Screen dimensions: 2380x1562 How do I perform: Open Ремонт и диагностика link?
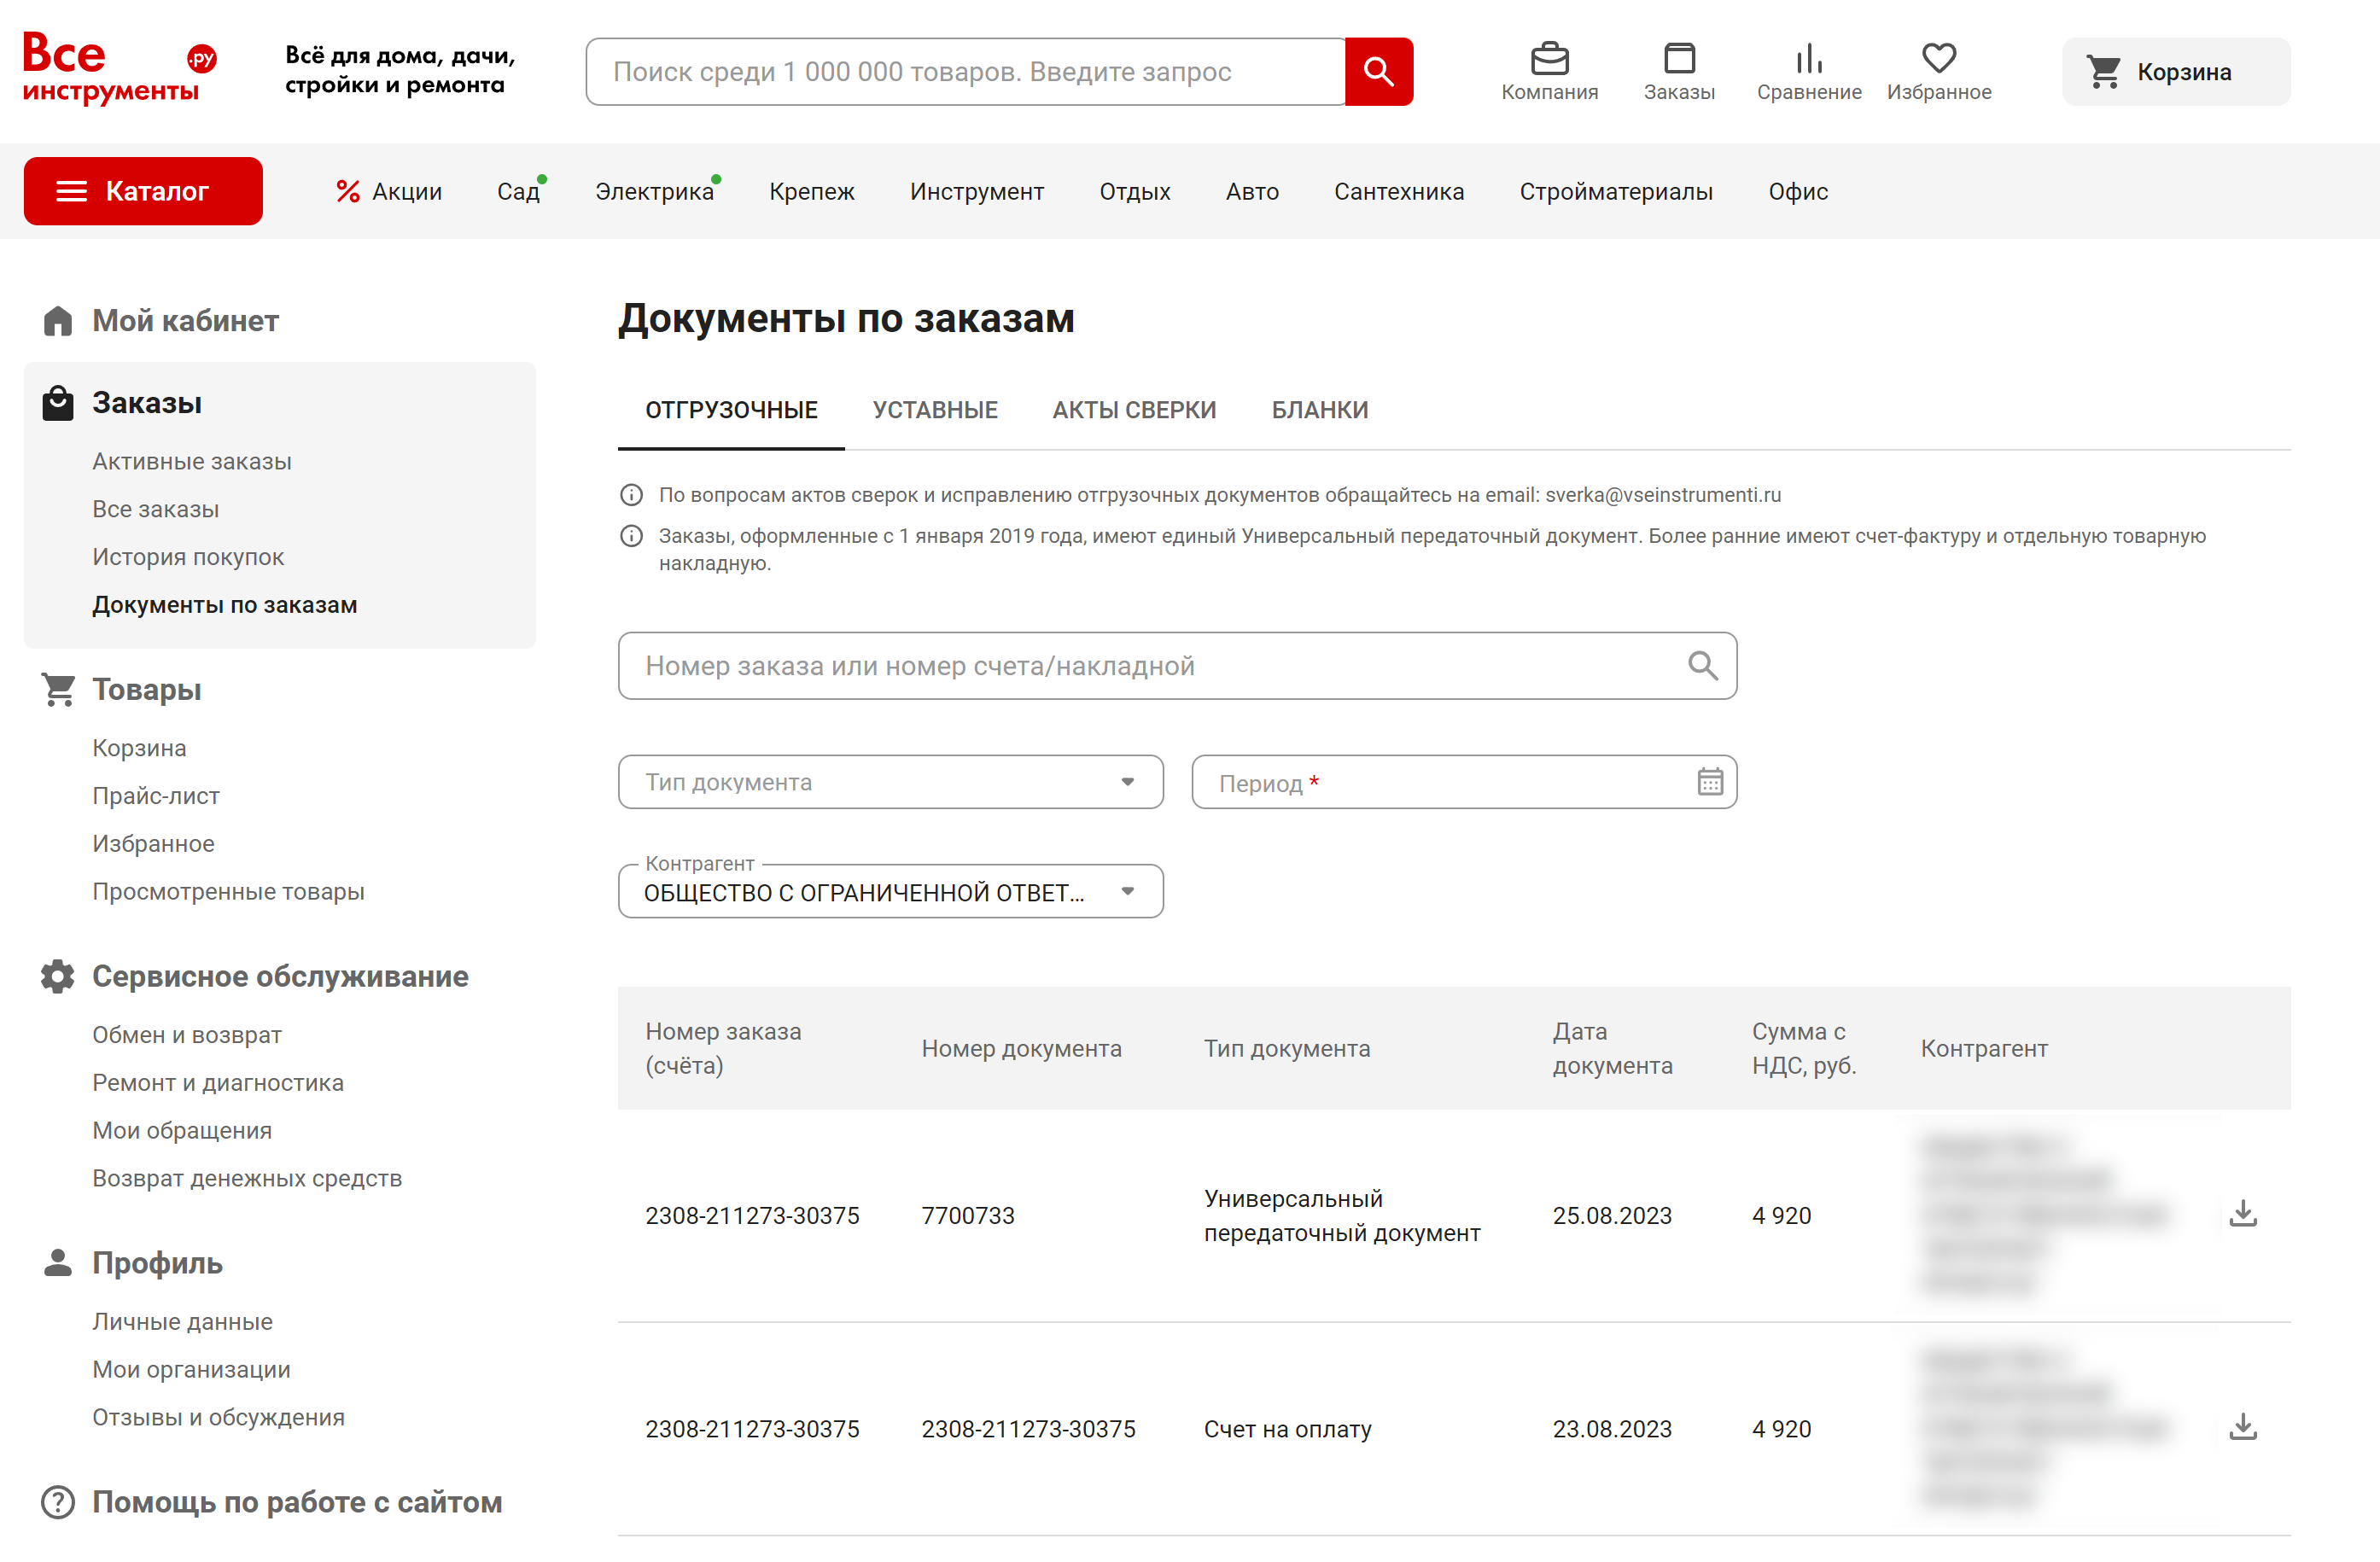pyautogui.click(x=217, y=1083)
